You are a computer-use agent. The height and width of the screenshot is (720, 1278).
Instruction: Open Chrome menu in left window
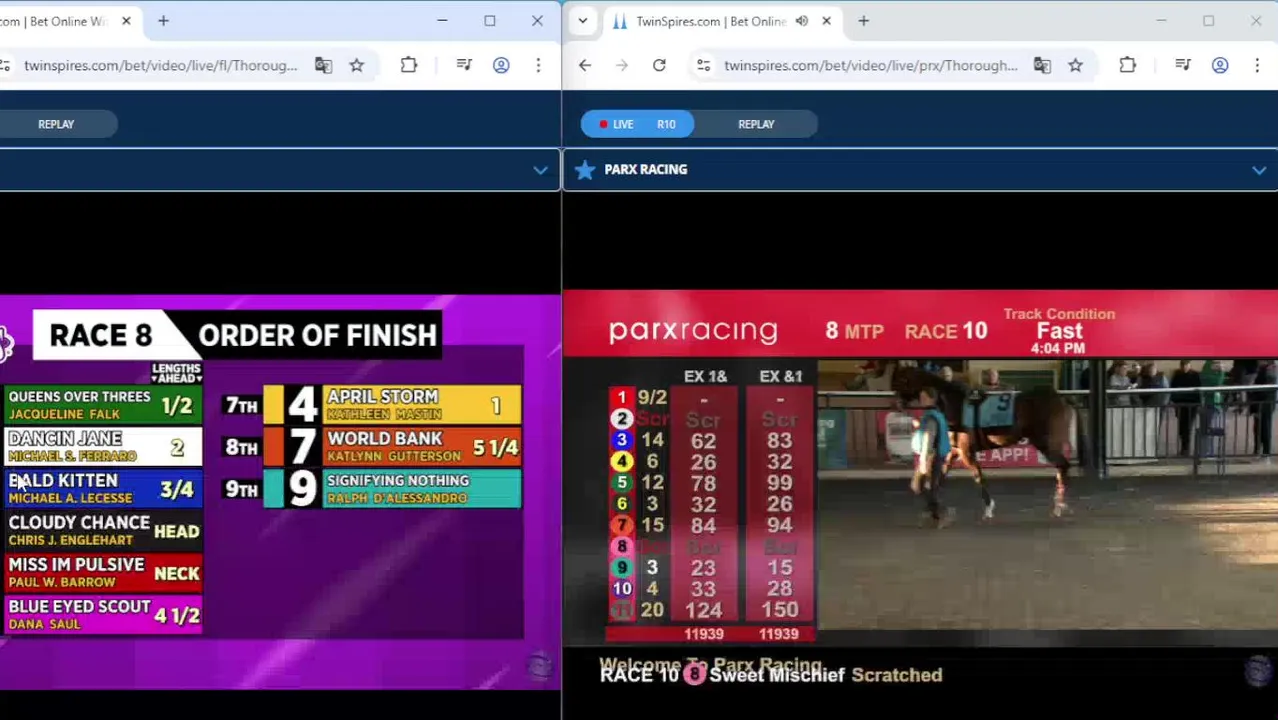538,65
